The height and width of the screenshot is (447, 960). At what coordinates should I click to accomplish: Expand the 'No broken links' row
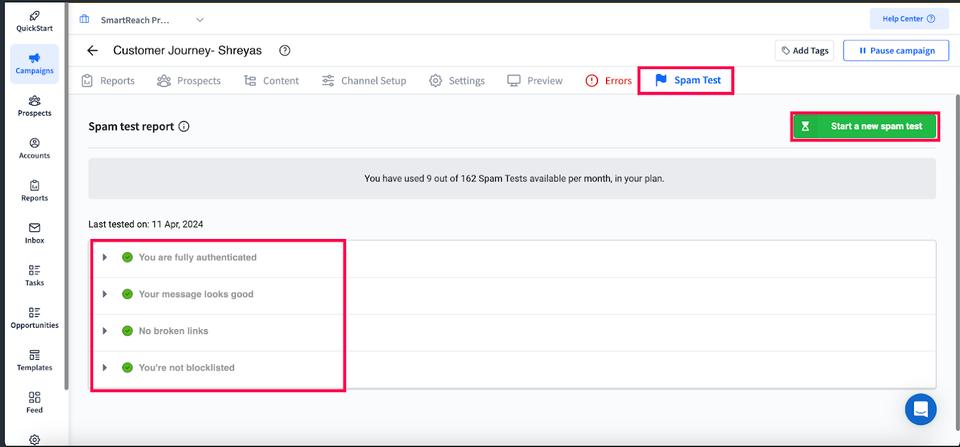click(x=105, y=331)
